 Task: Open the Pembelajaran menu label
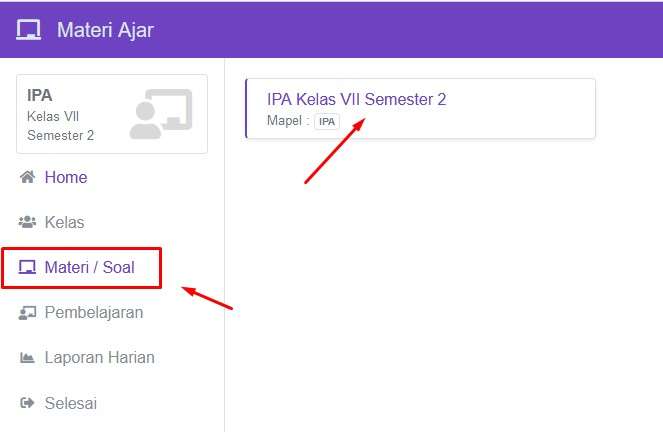pos(94,312)
